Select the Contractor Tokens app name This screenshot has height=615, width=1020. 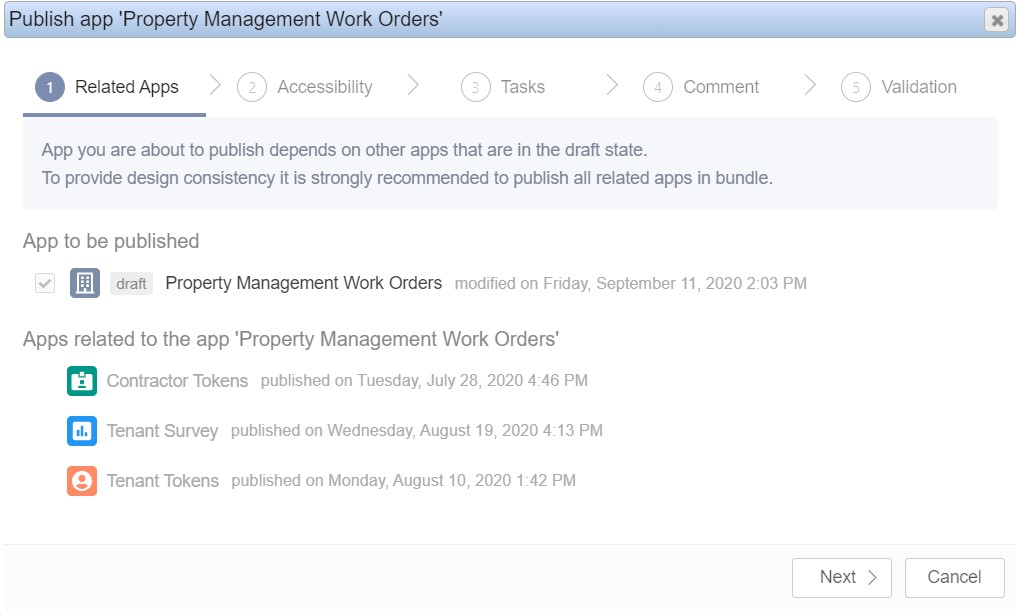(177, 381)
